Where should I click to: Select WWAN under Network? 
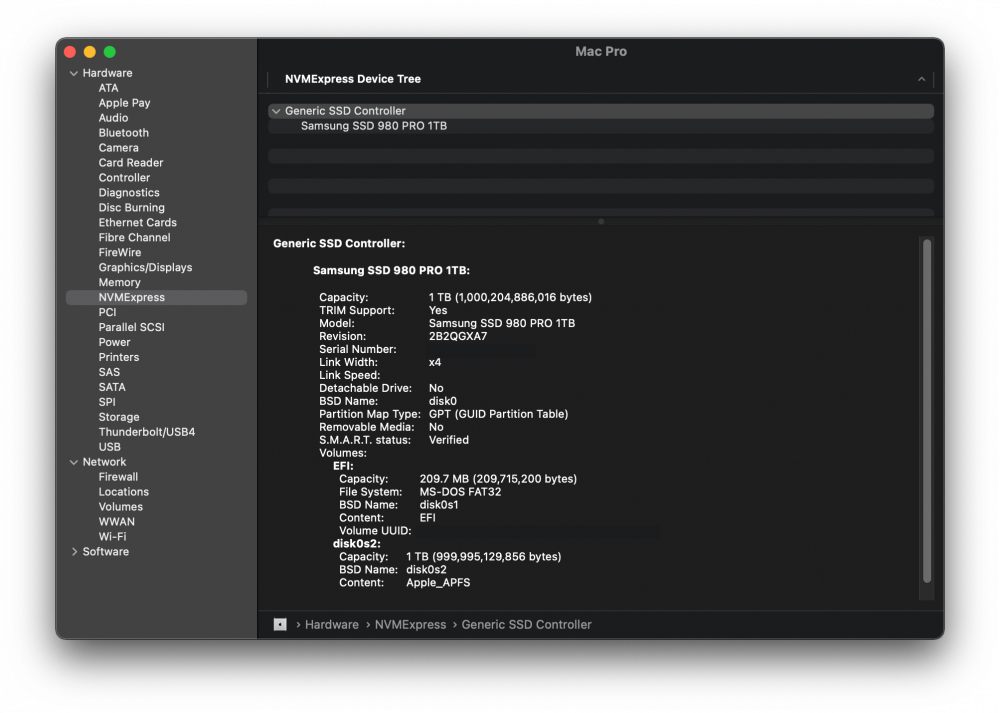pos(116,522)
